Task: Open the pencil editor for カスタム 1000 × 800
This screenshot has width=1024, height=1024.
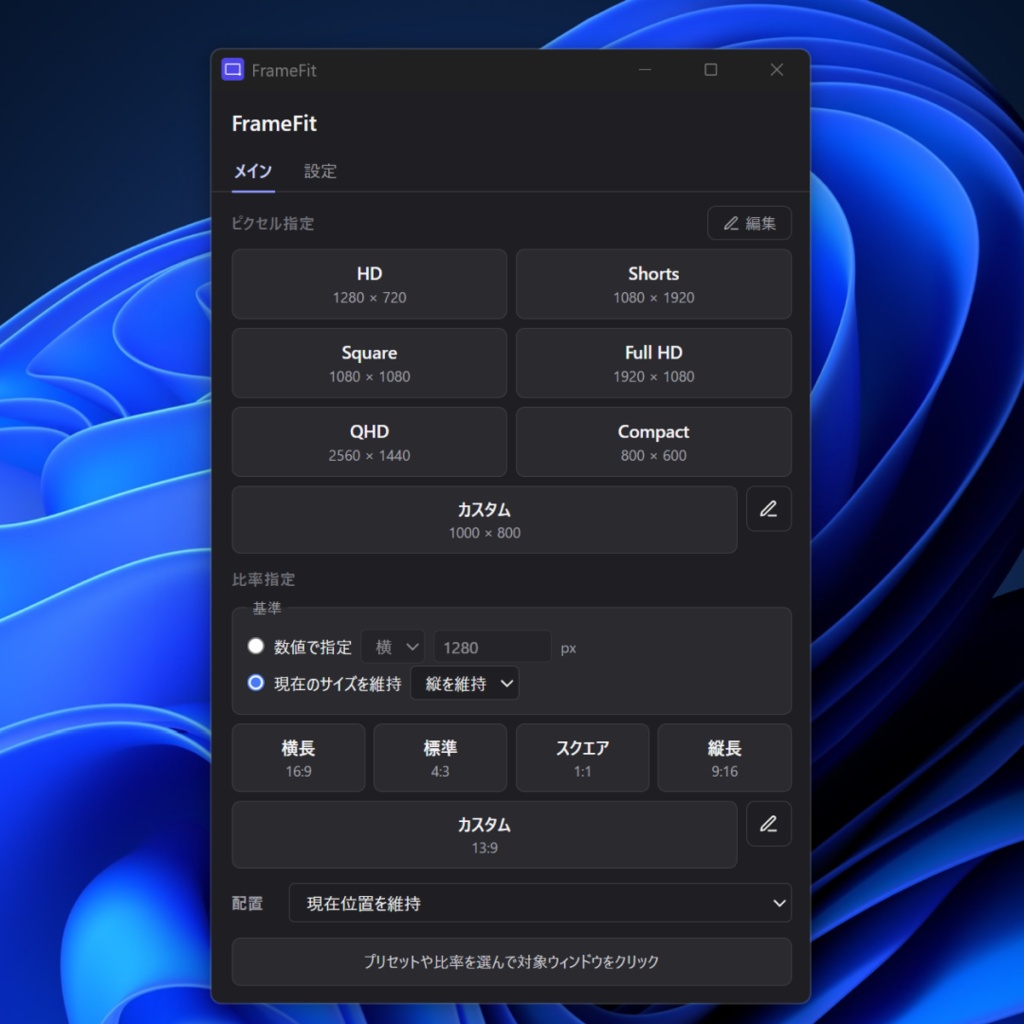Action: pos(769,509)
